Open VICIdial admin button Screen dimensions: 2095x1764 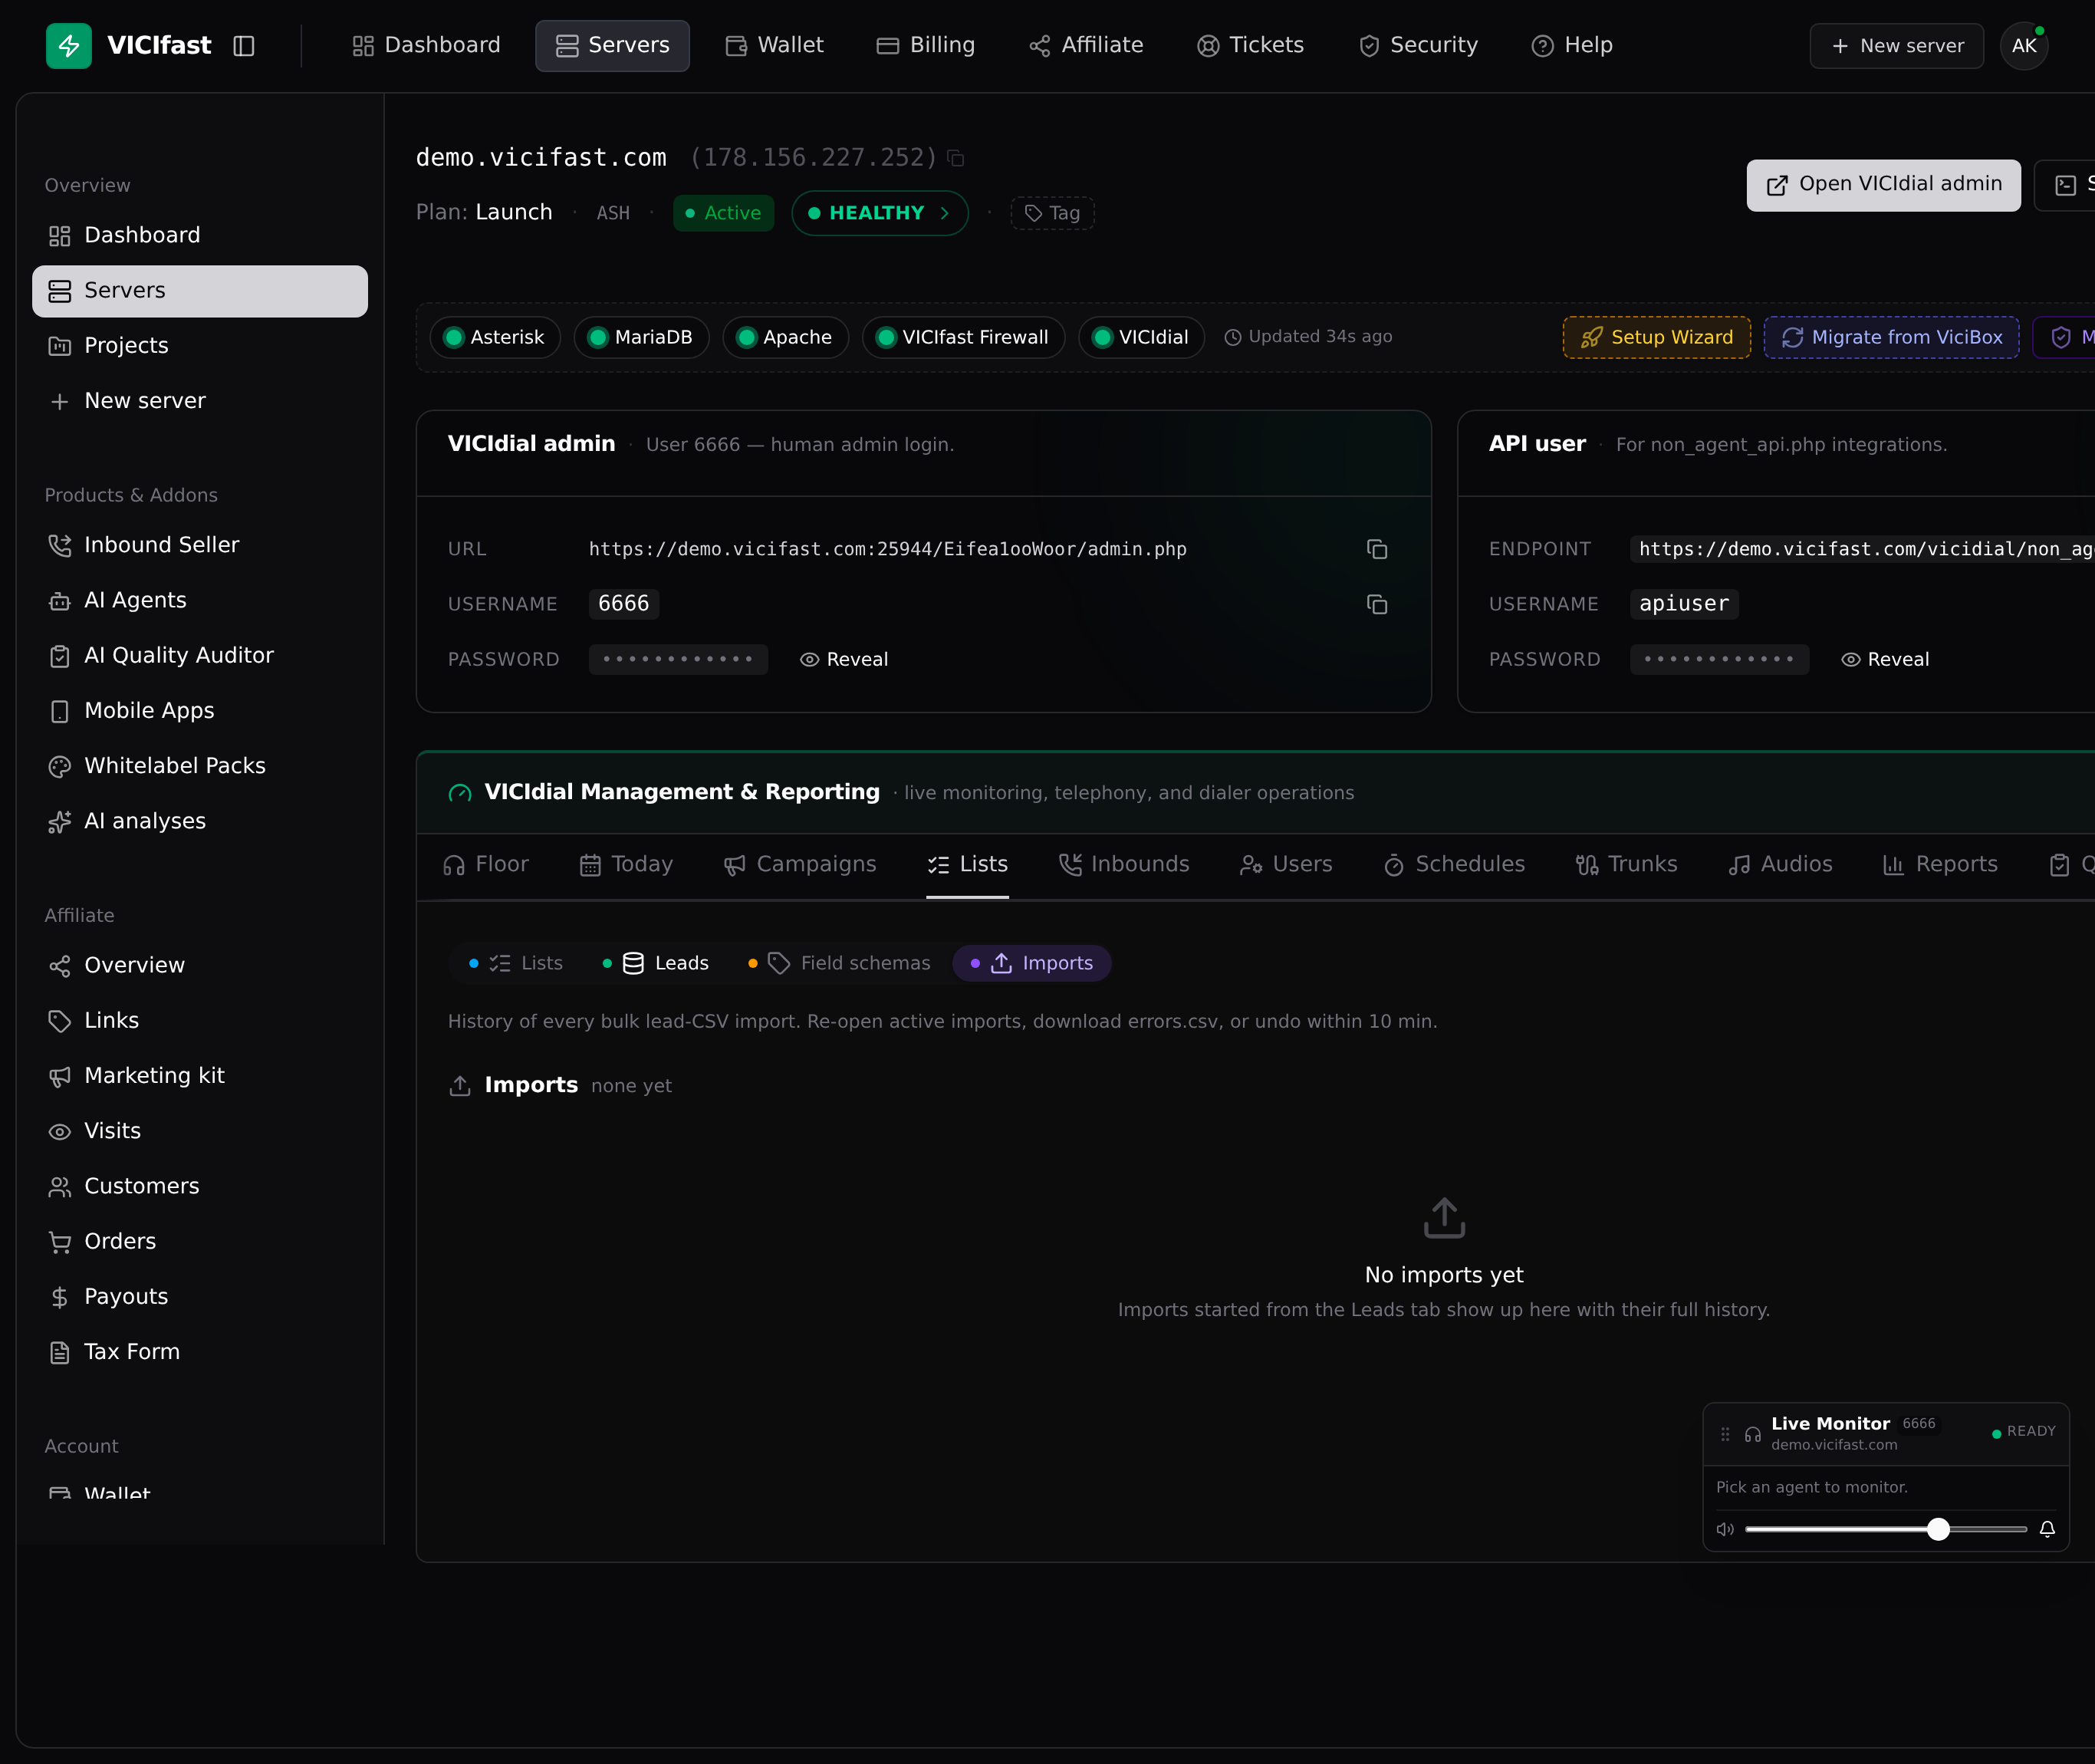point(1883,185)
